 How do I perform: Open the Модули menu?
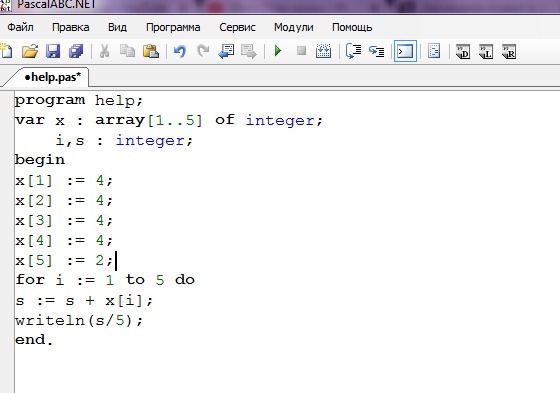coord(294,28)
